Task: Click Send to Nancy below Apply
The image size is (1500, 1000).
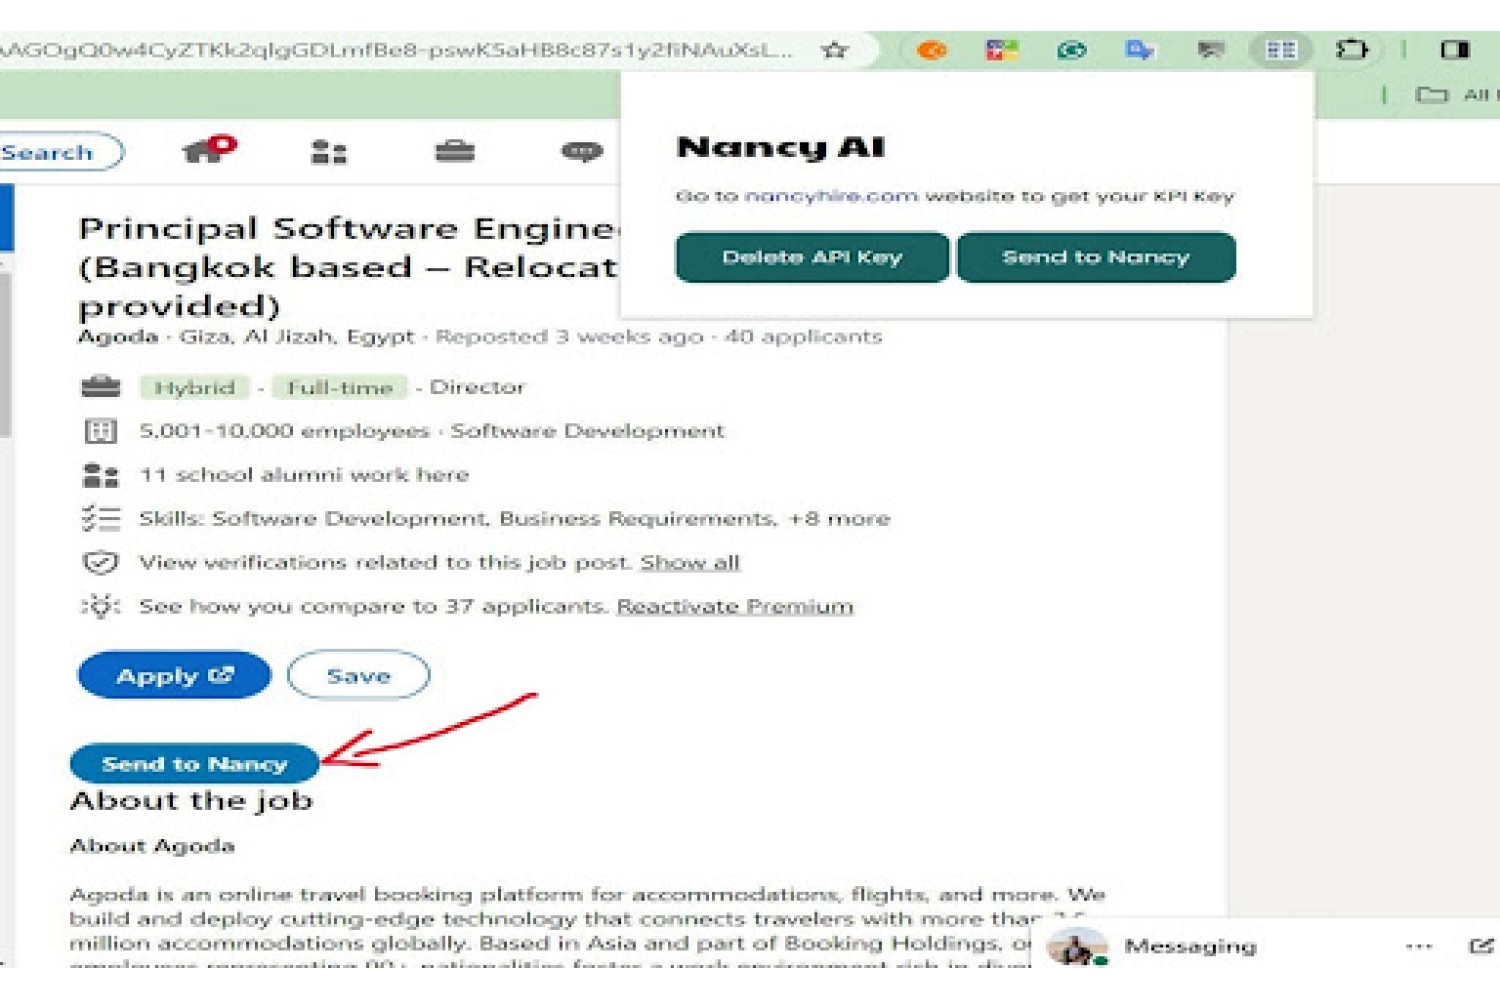Action: 194,764
